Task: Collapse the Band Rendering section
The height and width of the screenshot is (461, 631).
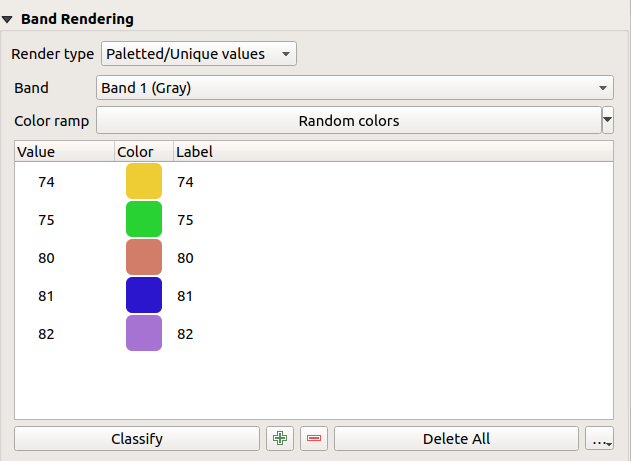Action: [8, 19]
